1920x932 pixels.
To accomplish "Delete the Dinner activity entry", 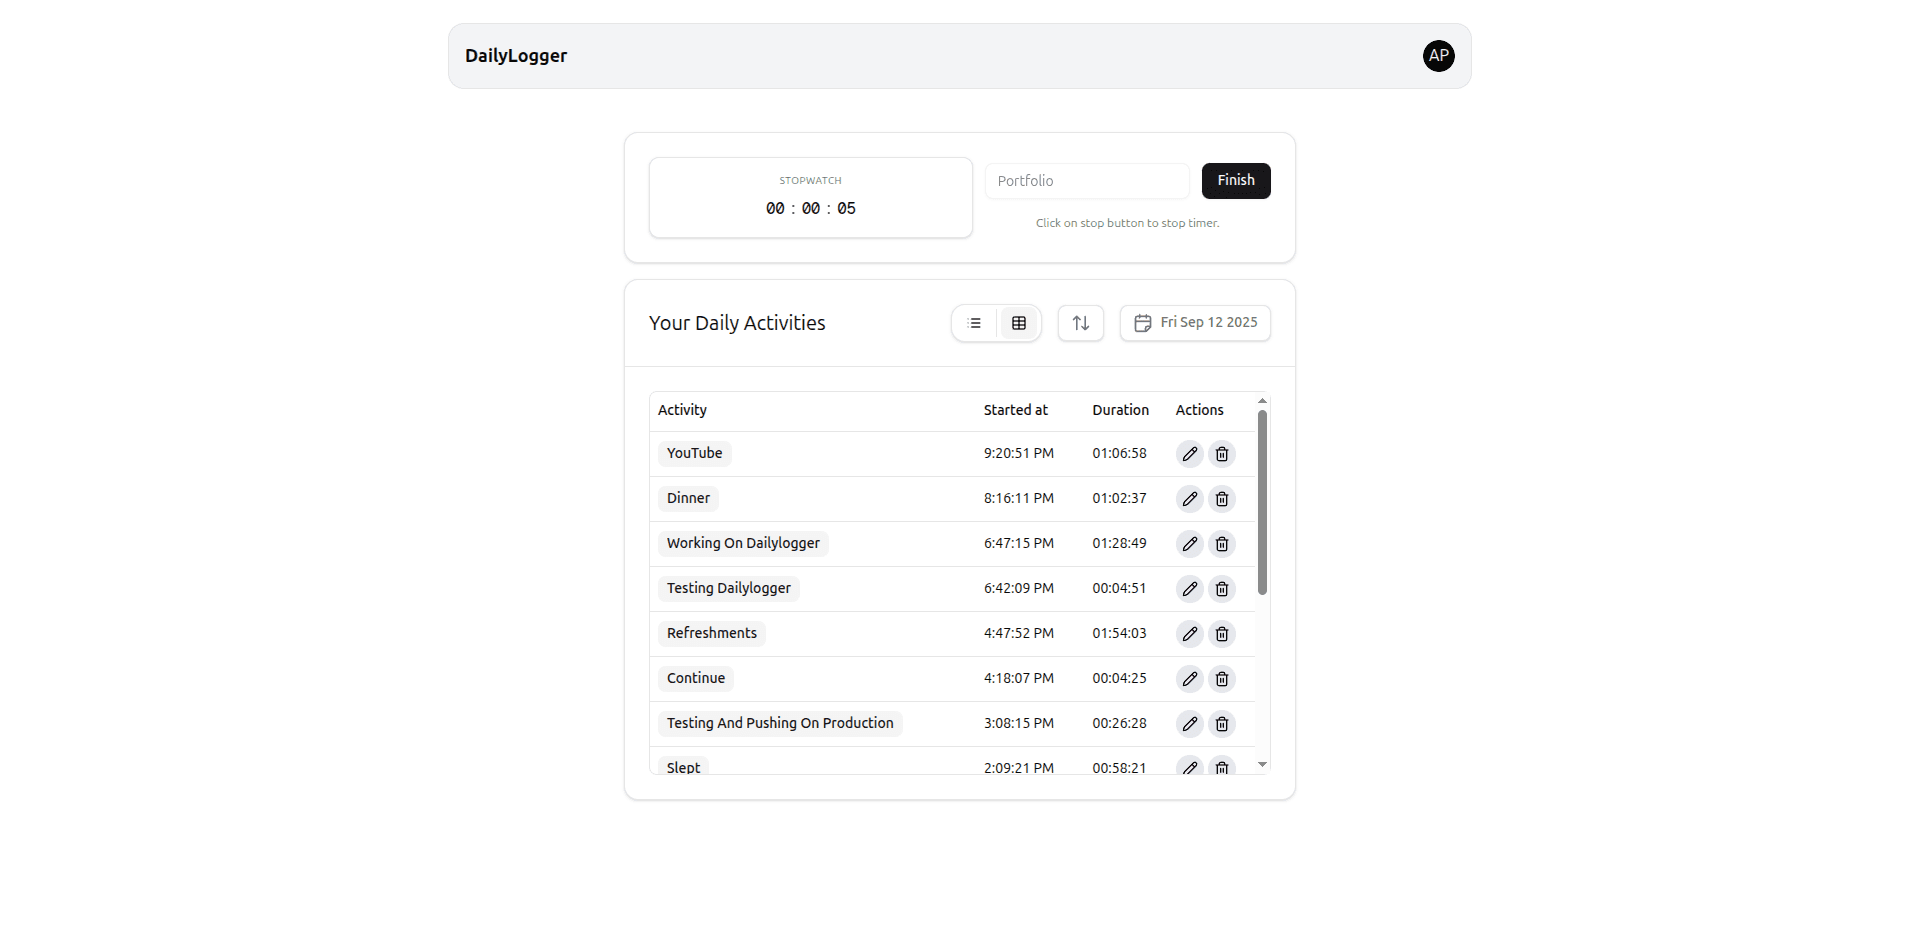I will [1221, 499].
